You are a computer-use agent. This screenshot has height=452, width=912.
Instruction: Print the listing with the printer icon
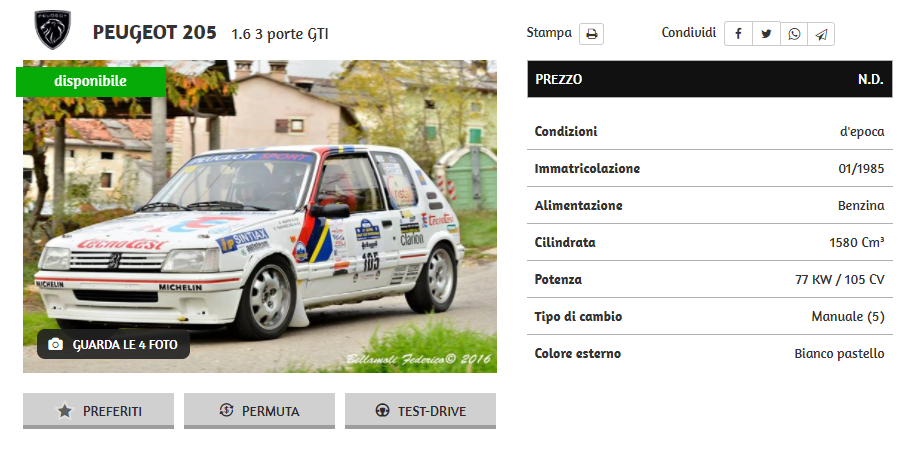point(592,34)
